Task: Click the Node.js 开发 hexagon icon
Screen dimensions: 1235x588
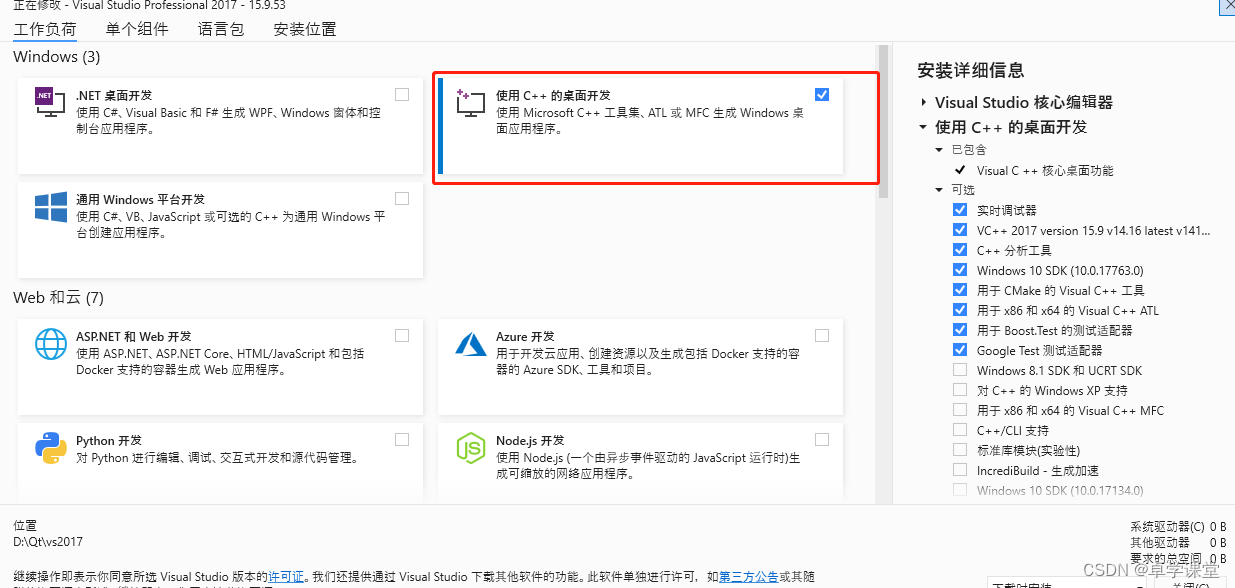Action: point(471,448)
